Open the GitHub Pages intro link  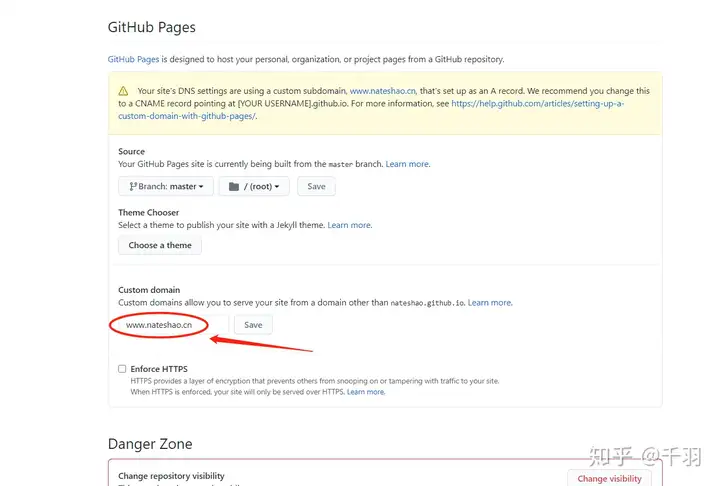click(133, 59)
